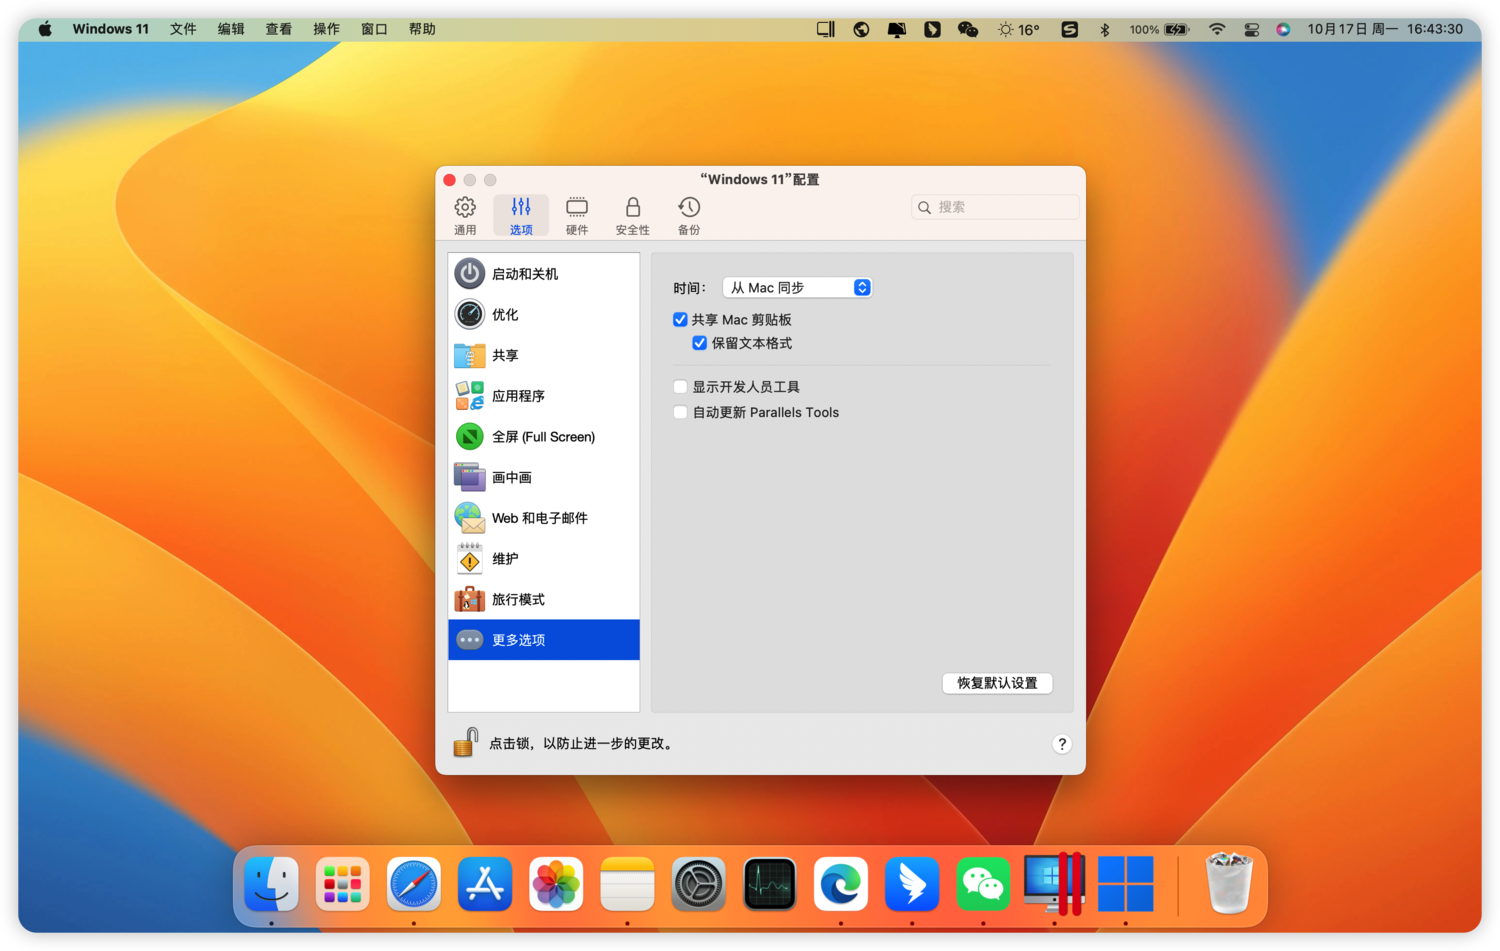Viewport: 1500px width, 951px height.
Task: Open the 窗口 menu
Action: pyautogui.click(x=374, y=29)
